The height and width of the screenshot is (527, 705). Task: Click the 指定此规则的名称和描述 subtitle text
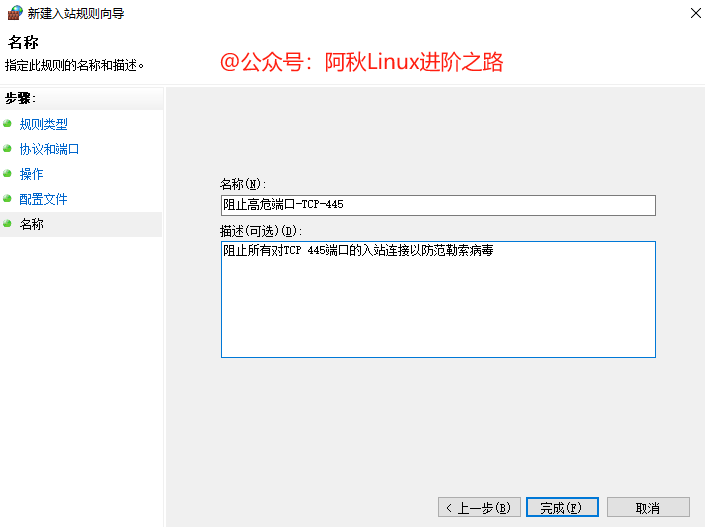point(74,66)
